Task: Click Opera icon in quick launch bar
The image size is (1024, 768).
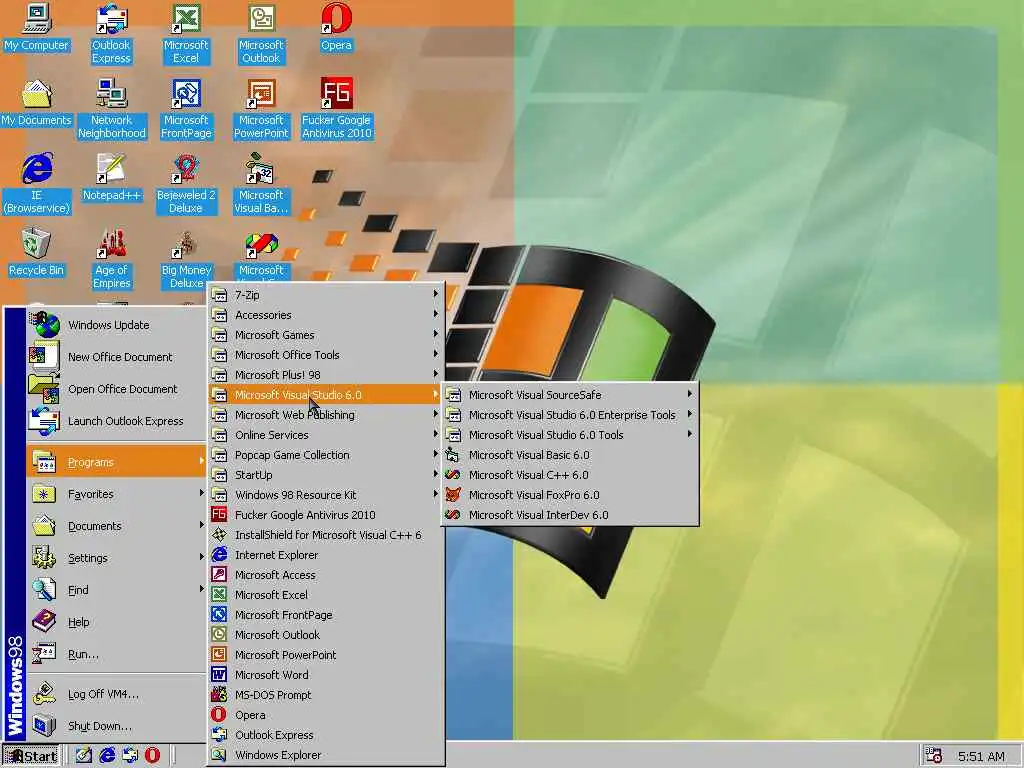Action: coord(152,756)
